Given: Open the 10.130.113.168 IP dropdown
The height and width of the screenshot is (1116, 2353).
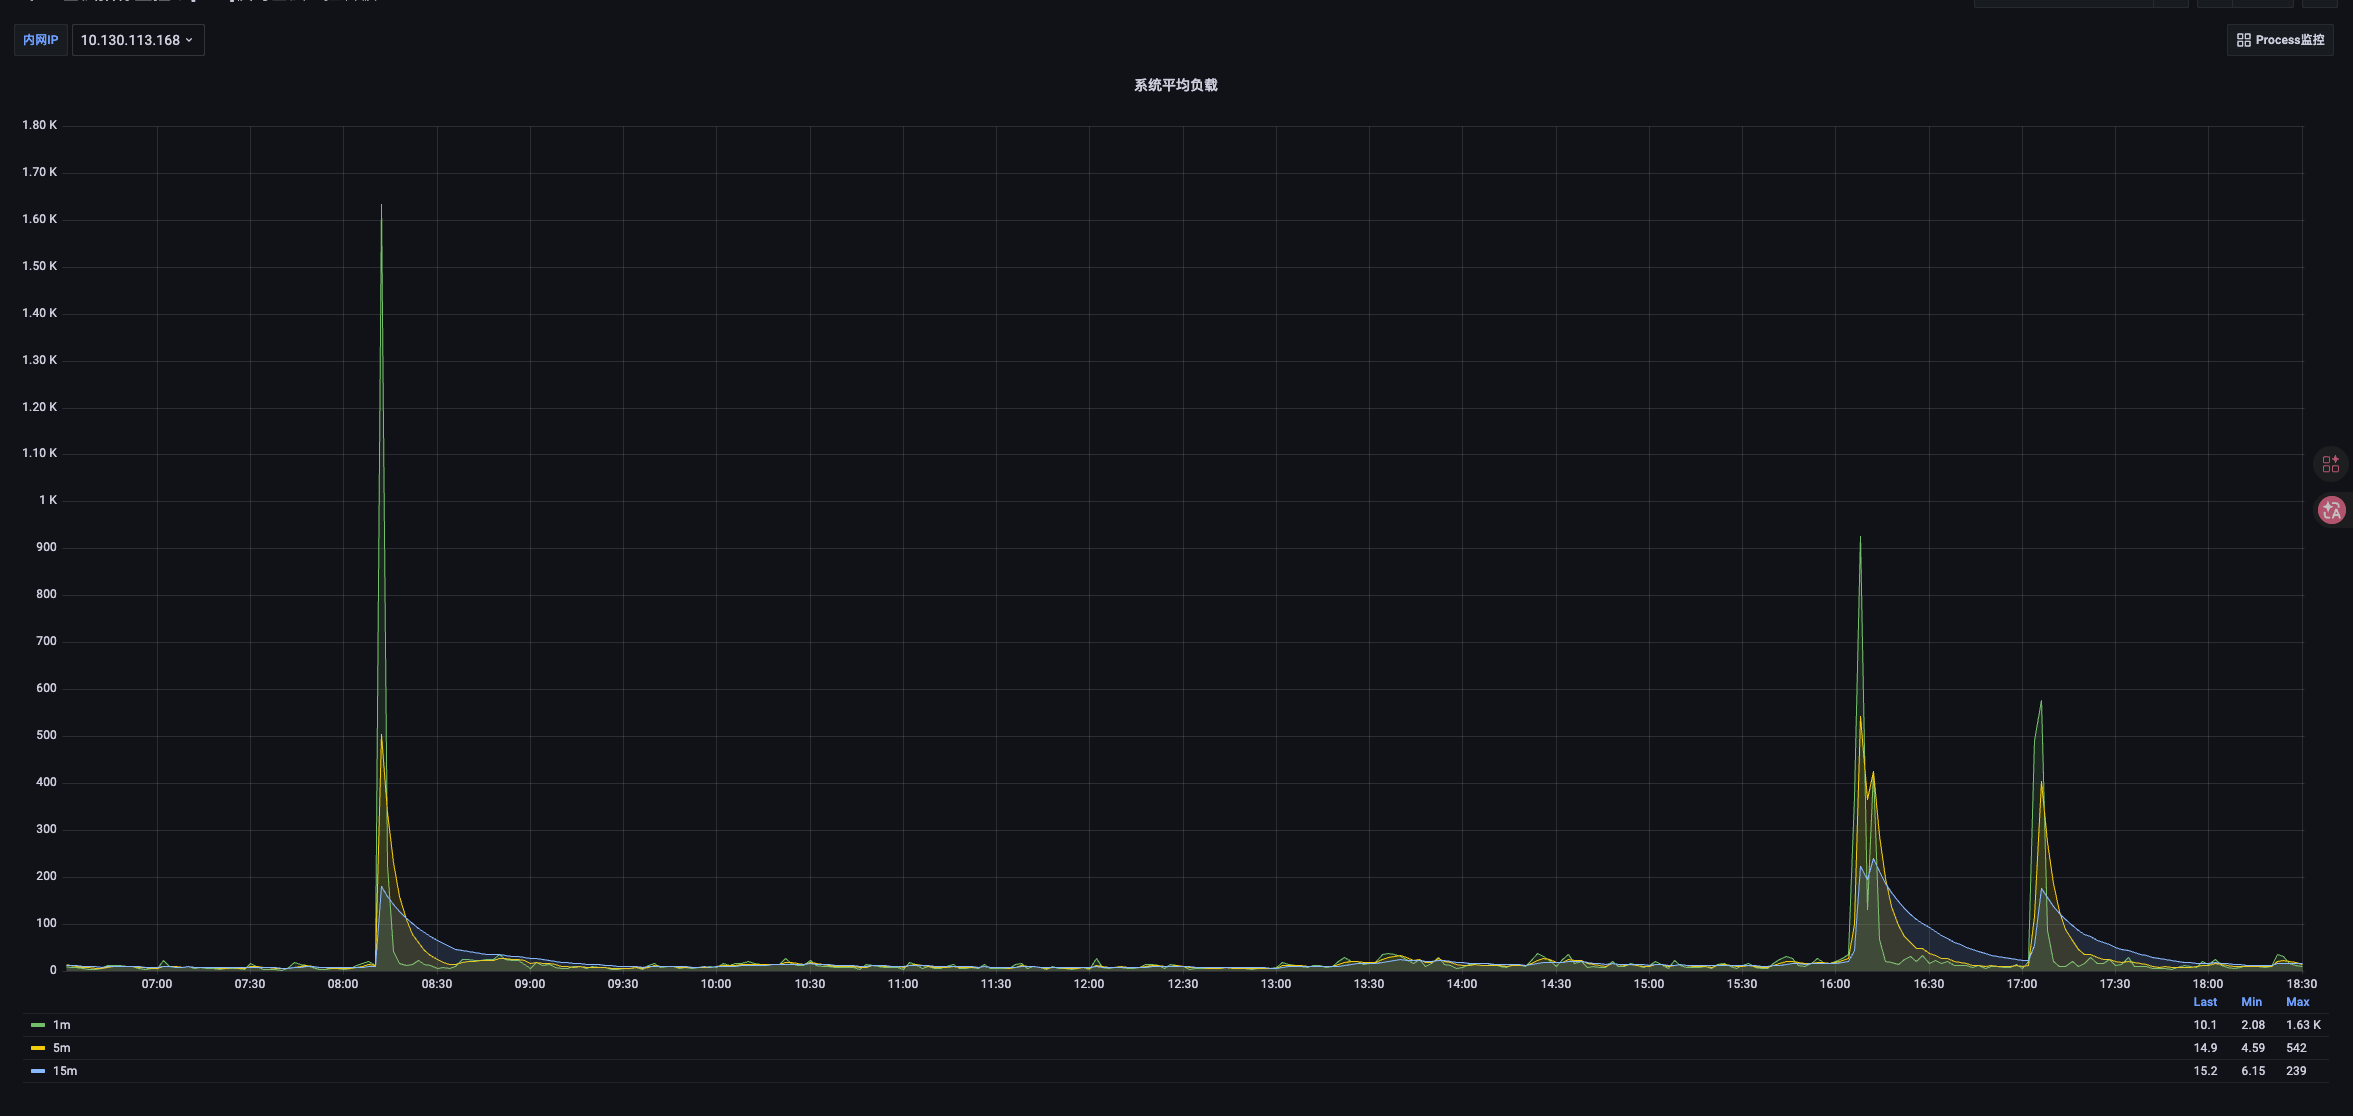Looking at the screenshot, I should tap(137, 40).
